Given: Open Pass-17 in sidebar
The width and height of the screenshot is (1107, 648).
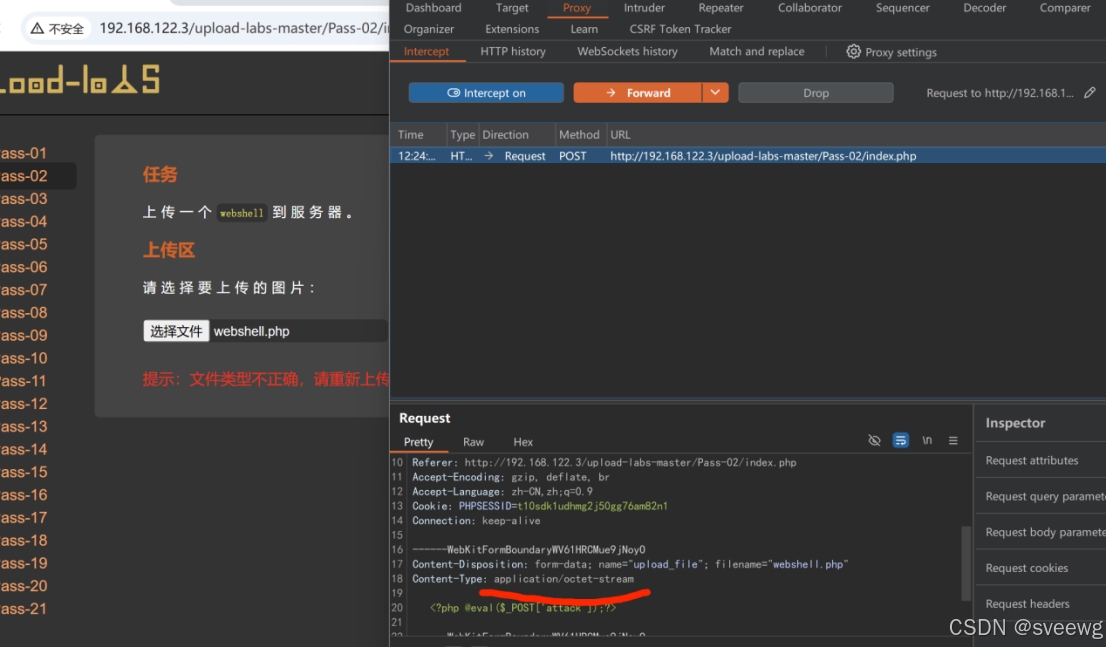Looking at the screenshot, I should coord(23,518).
